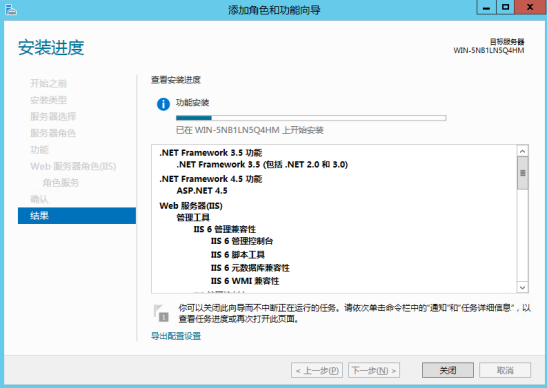Click the 关闭 button
This screenshot has width=547, height=388.
point(448,370)
